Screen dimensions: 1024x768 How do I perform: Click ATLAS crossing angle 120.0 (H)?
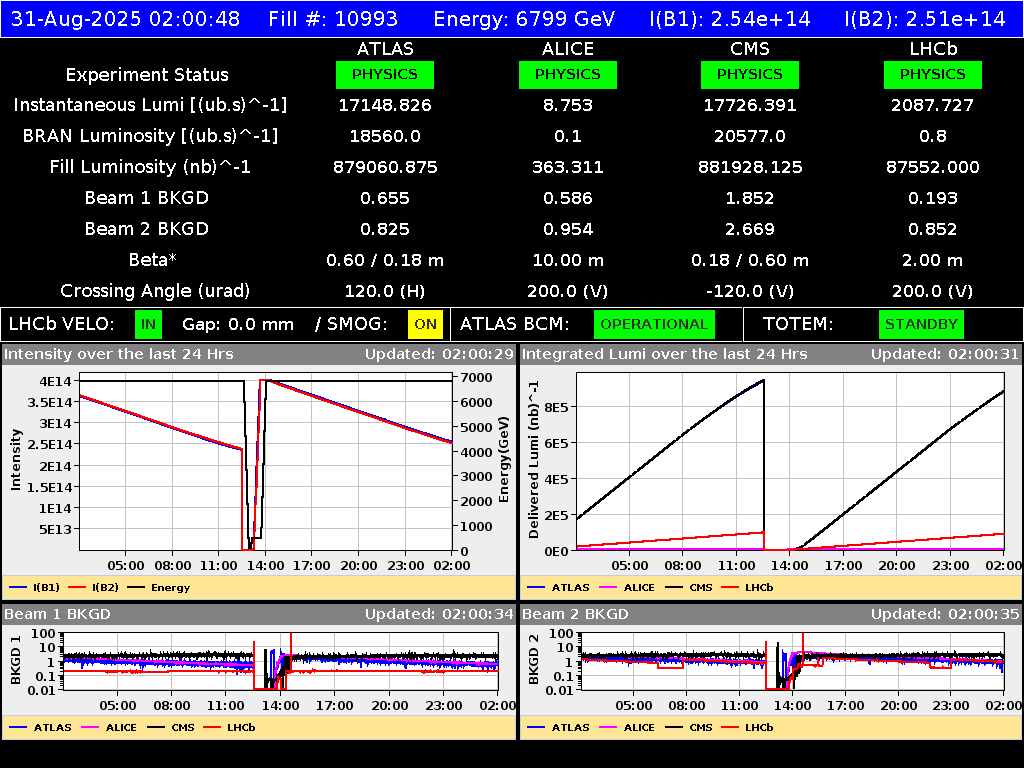(385, 291)
